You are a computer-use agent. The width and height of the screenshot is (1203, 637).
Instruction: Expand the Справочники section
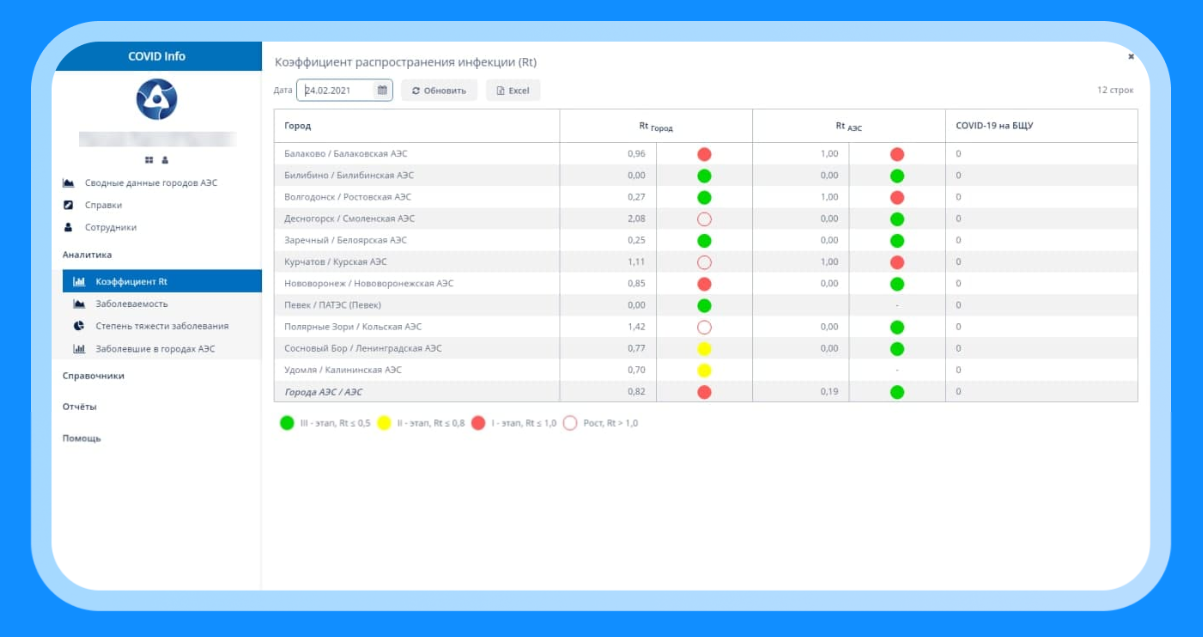(93, 376)
